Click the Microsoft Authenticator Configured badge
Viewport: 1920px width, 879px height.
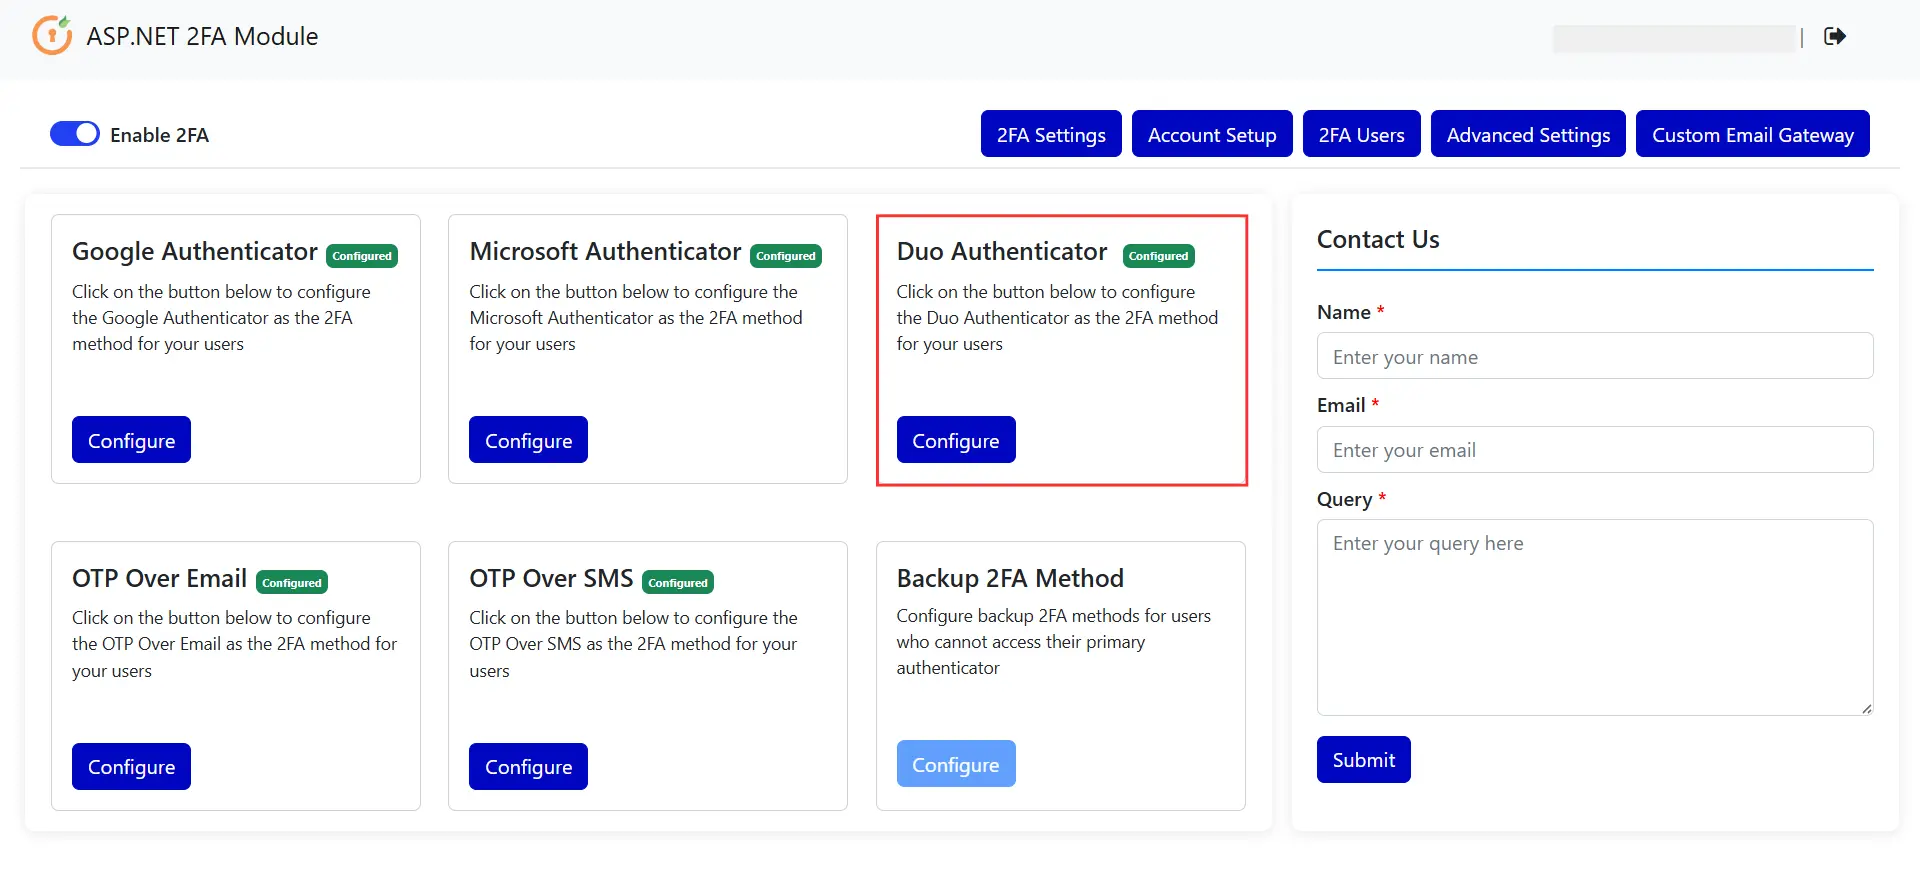(786, 256)
